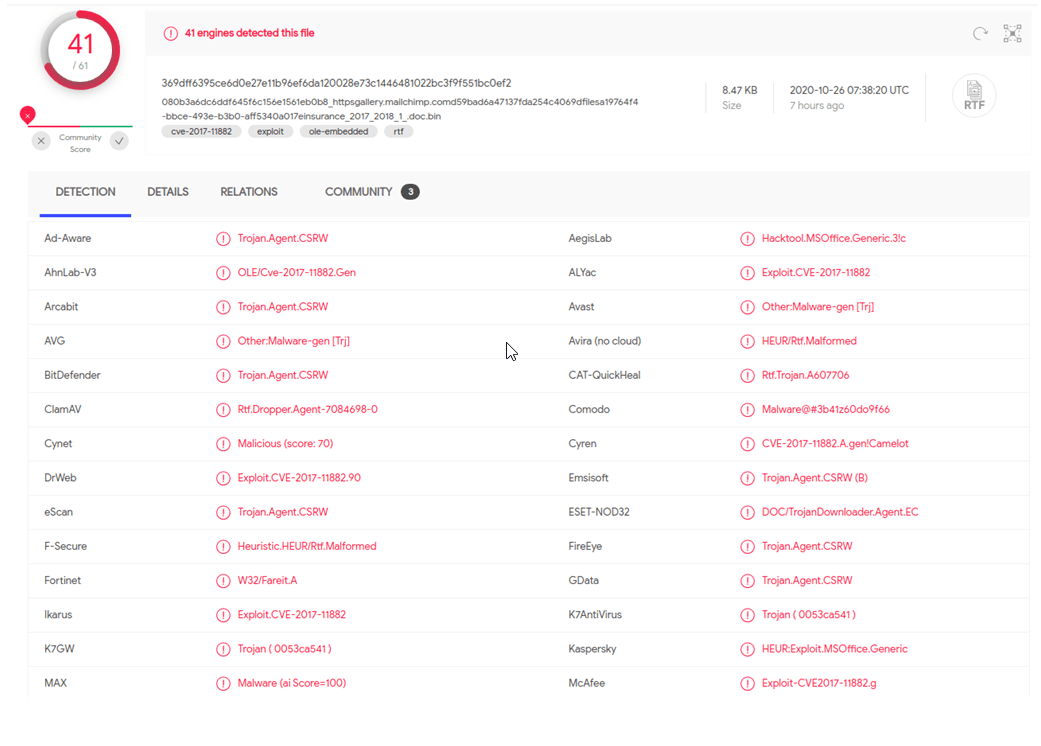Click the 41 / 61 detection score gauge
This screenshot has width=1041, height=746.
pos(80,51)
